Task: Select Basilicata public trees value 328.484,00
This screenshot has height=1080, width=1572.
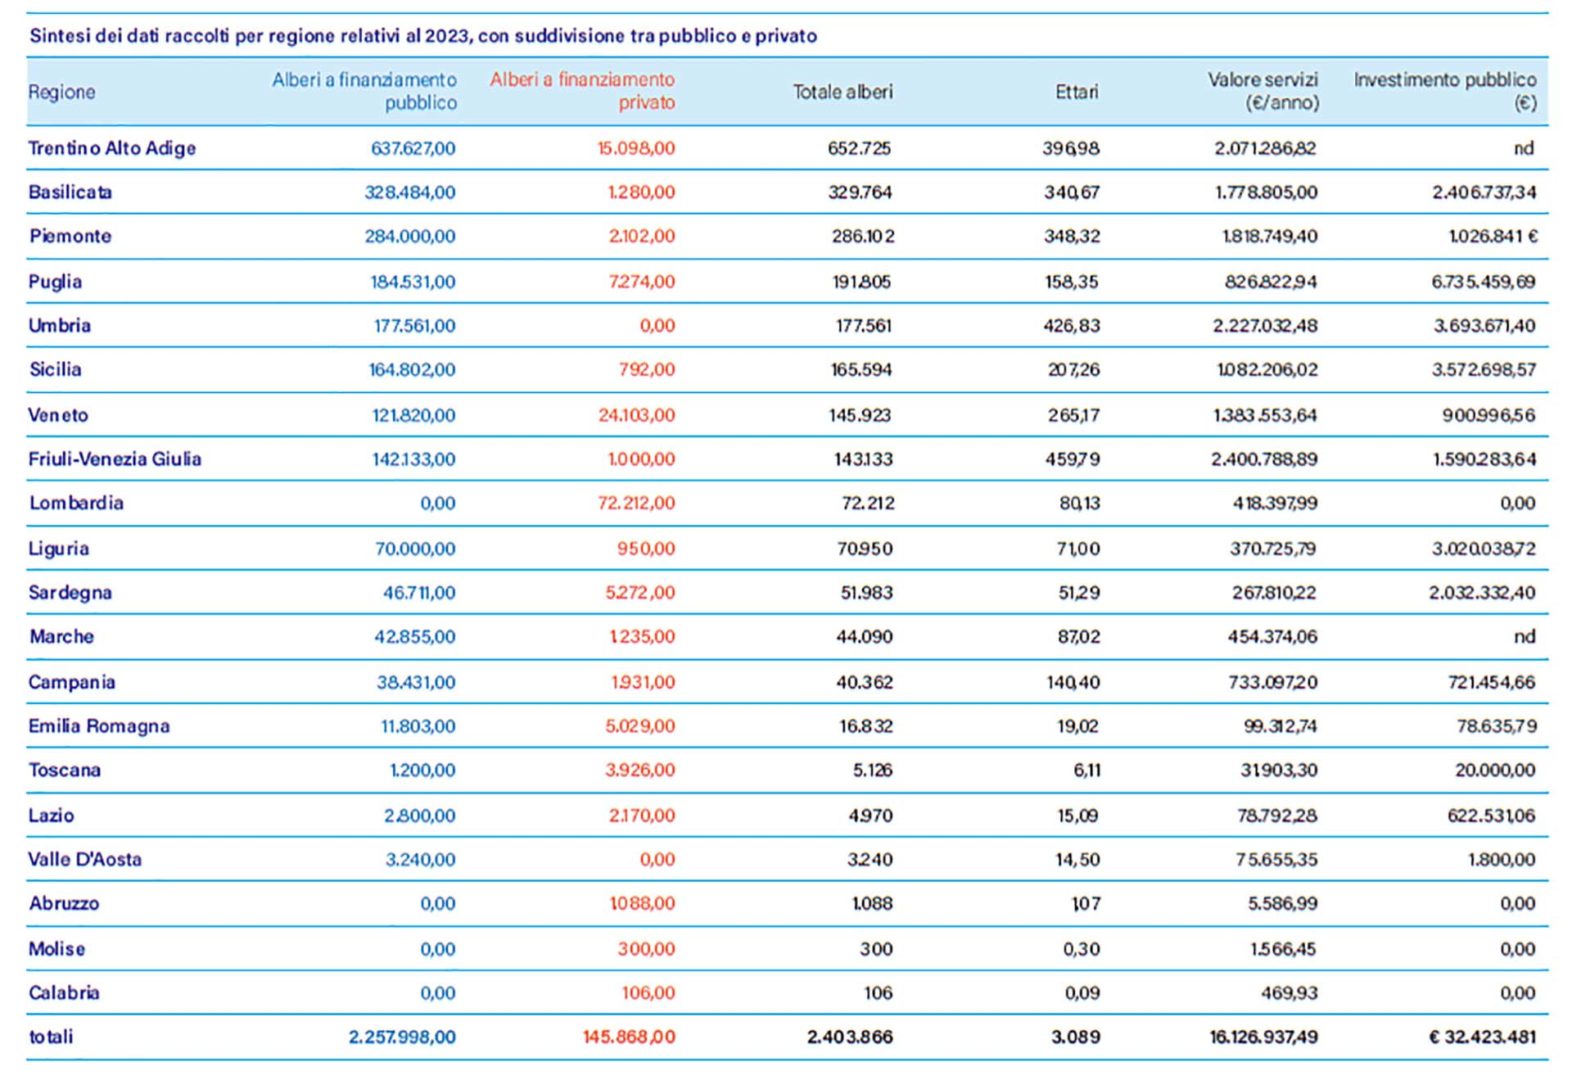Action: click(410, 192)
